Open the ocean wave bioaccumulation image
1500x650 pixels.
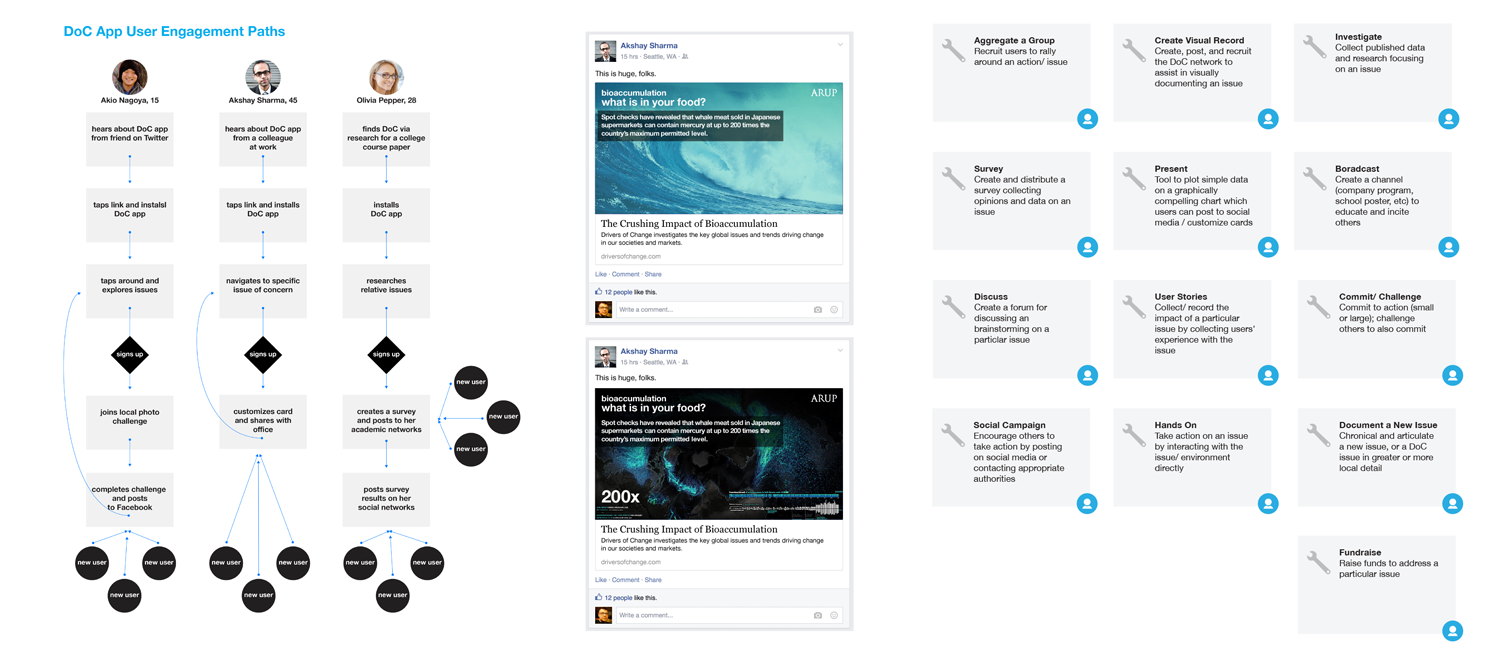pyautogui.click(x=719, y=148)
